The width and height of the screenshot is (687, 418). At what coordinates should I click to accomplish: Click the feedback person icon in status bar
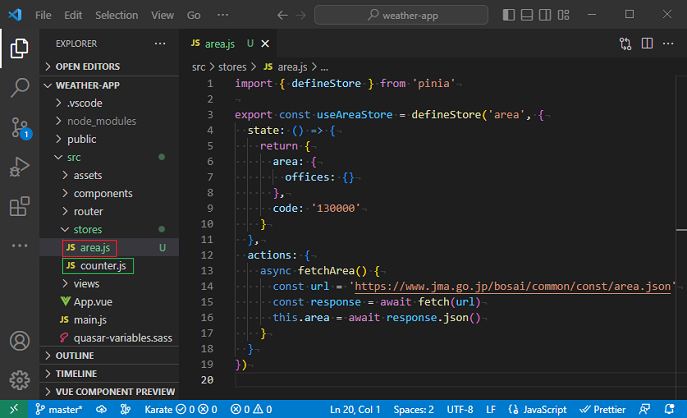click(x=645, y=409)
